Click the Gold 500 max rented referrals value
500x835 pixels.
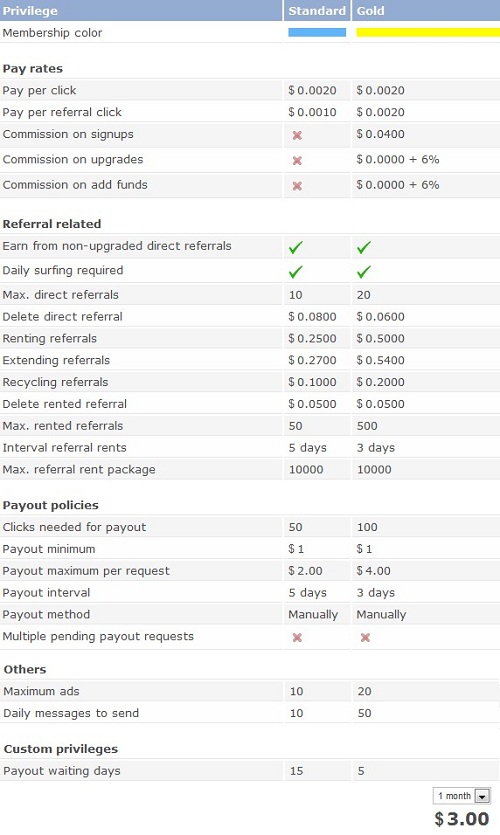[367, 426]
